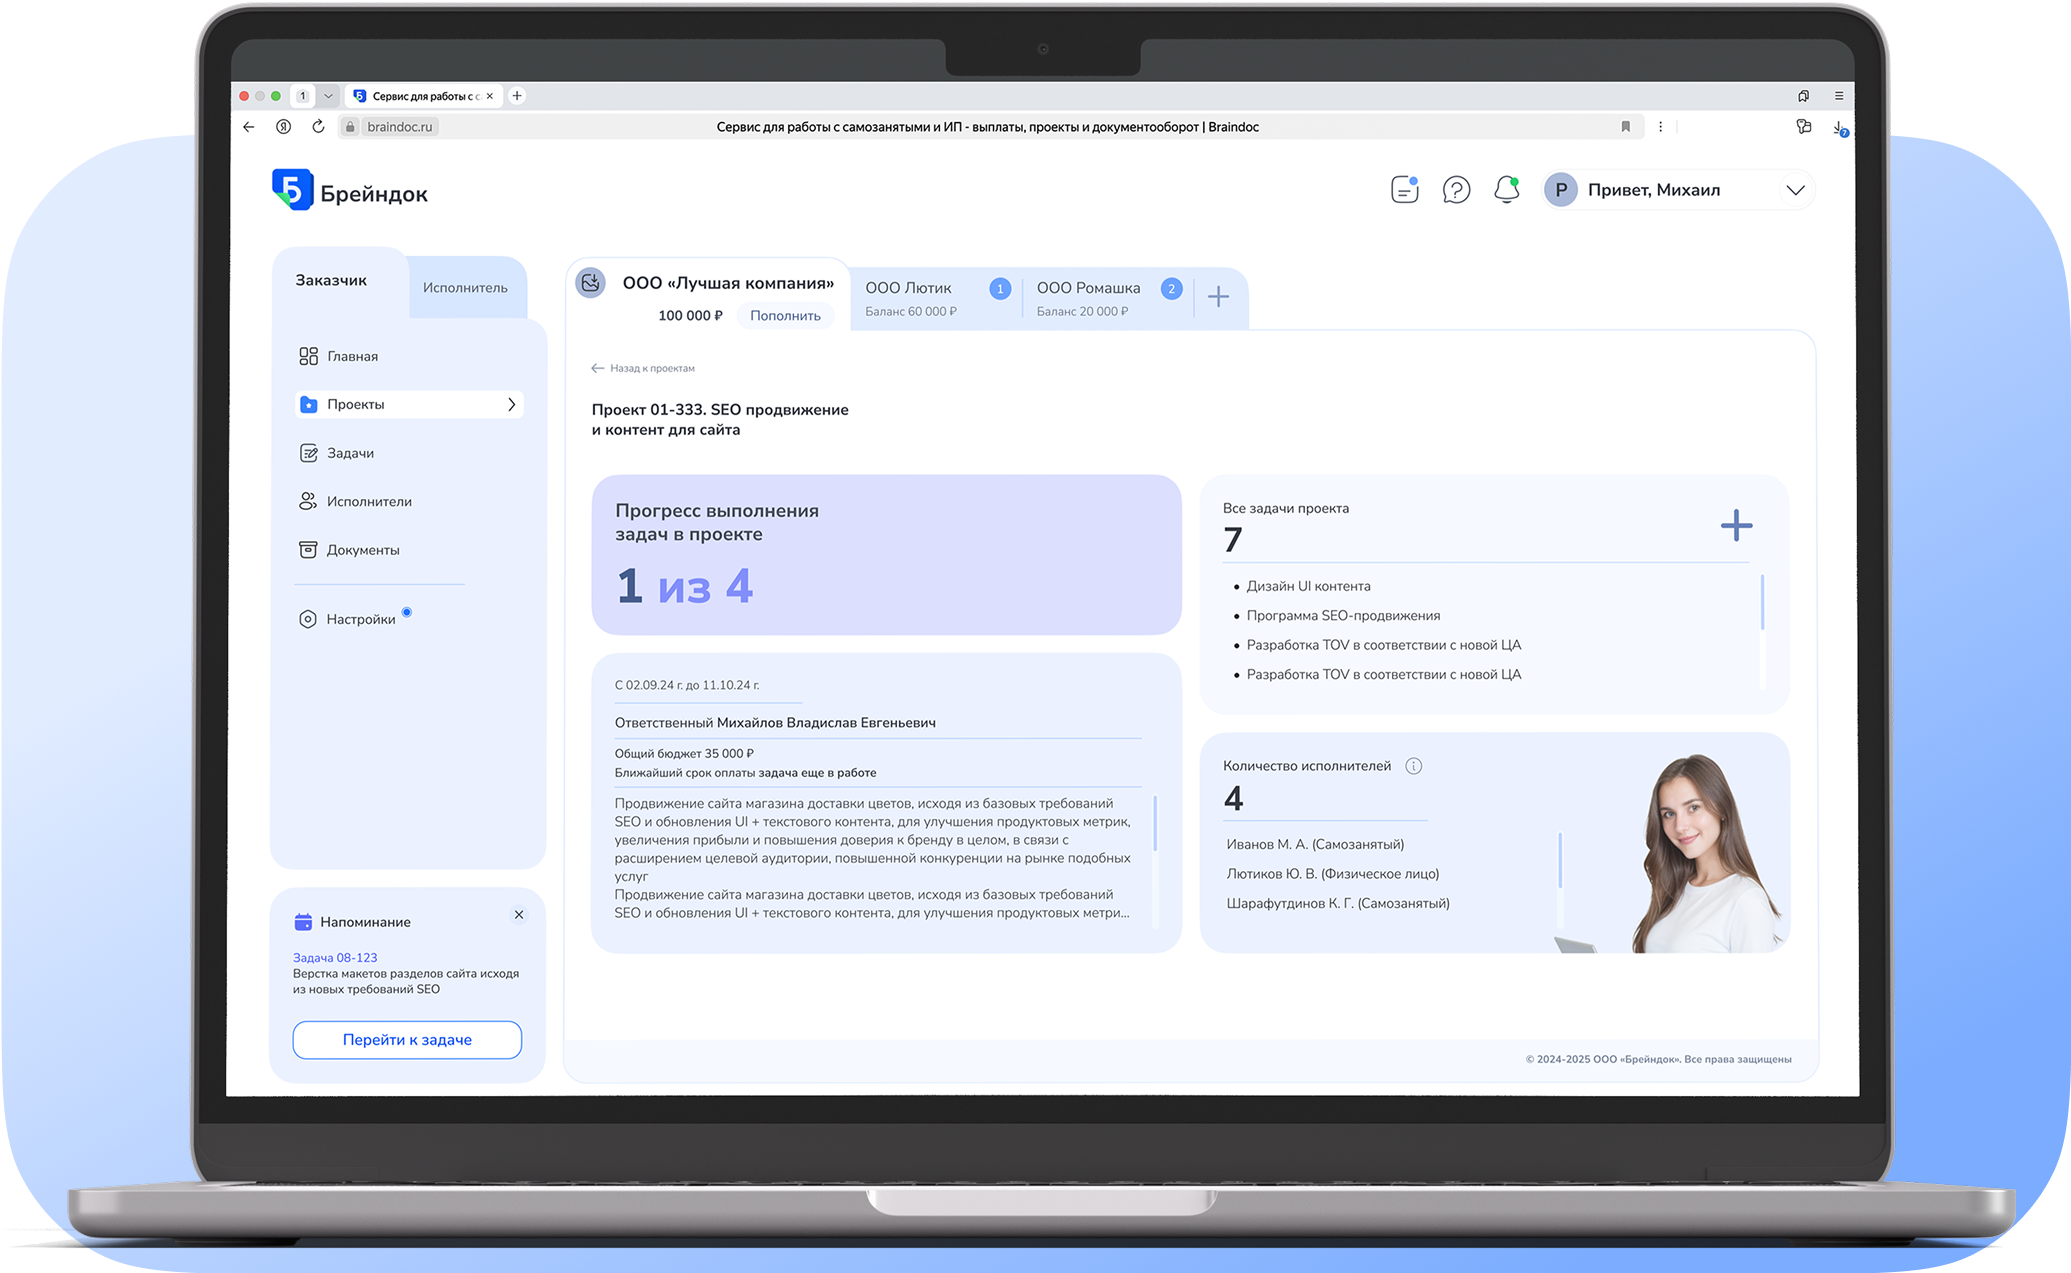This screenshot has width=2071, height=1273.
Task: Click the company avatar icon of Лучшая компания
Action: pyautogui.click(x=591, y=283)
